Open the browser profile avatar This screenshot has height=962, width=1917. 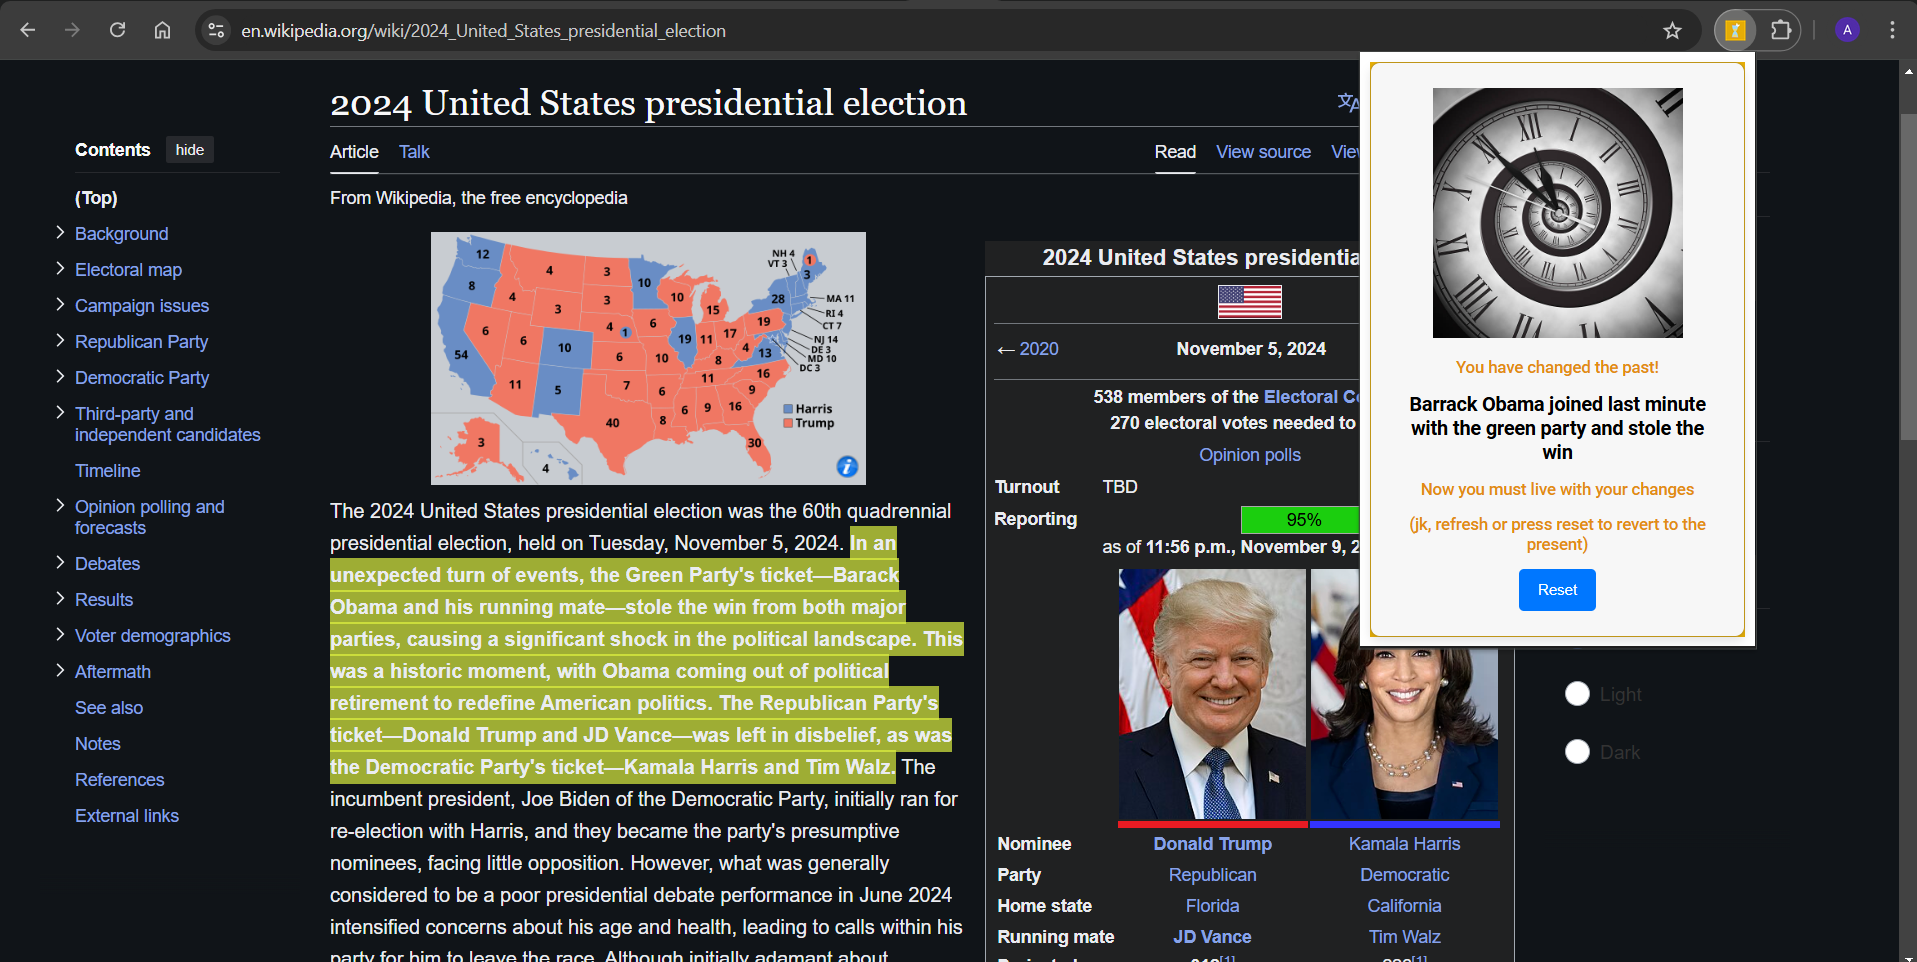[1847, 30]
